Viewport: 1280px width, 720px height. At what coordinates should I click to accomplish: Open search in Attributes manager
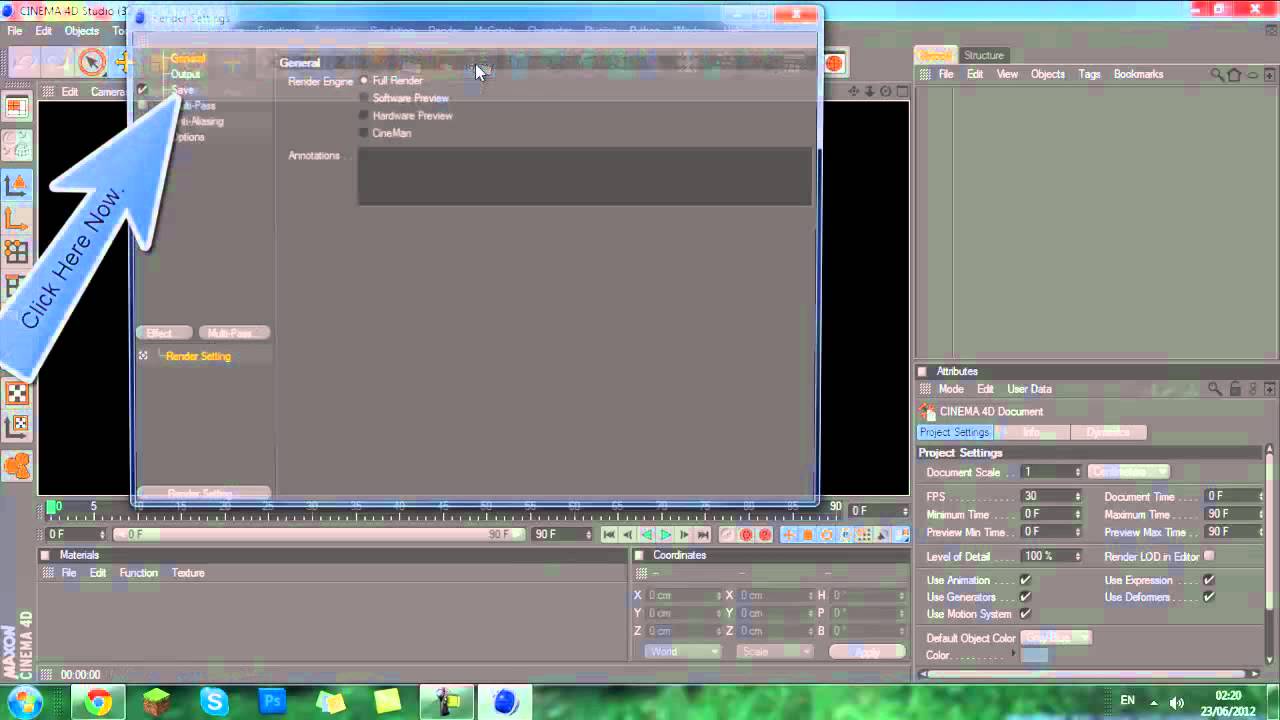(x=1214, y=389)
